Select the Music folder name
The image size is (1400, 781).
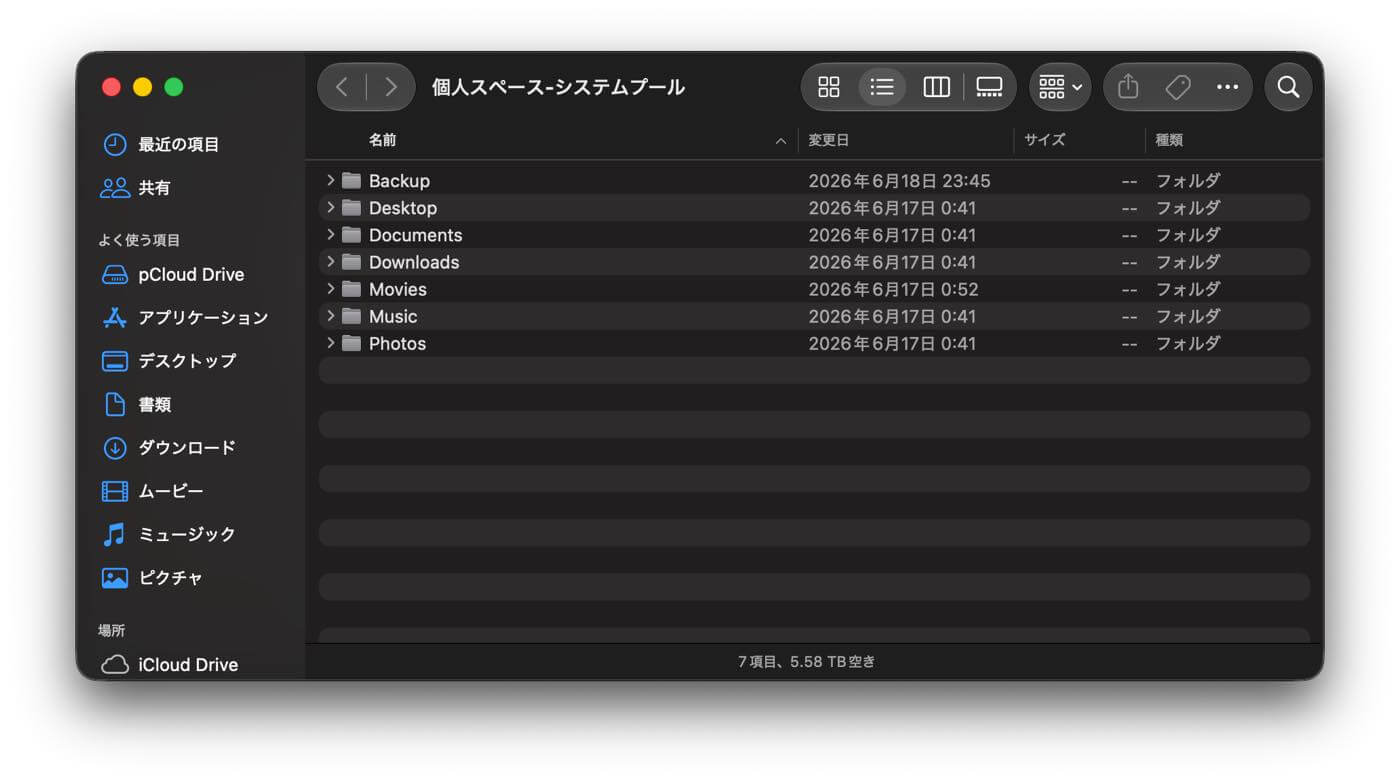(x=393, y=316)
